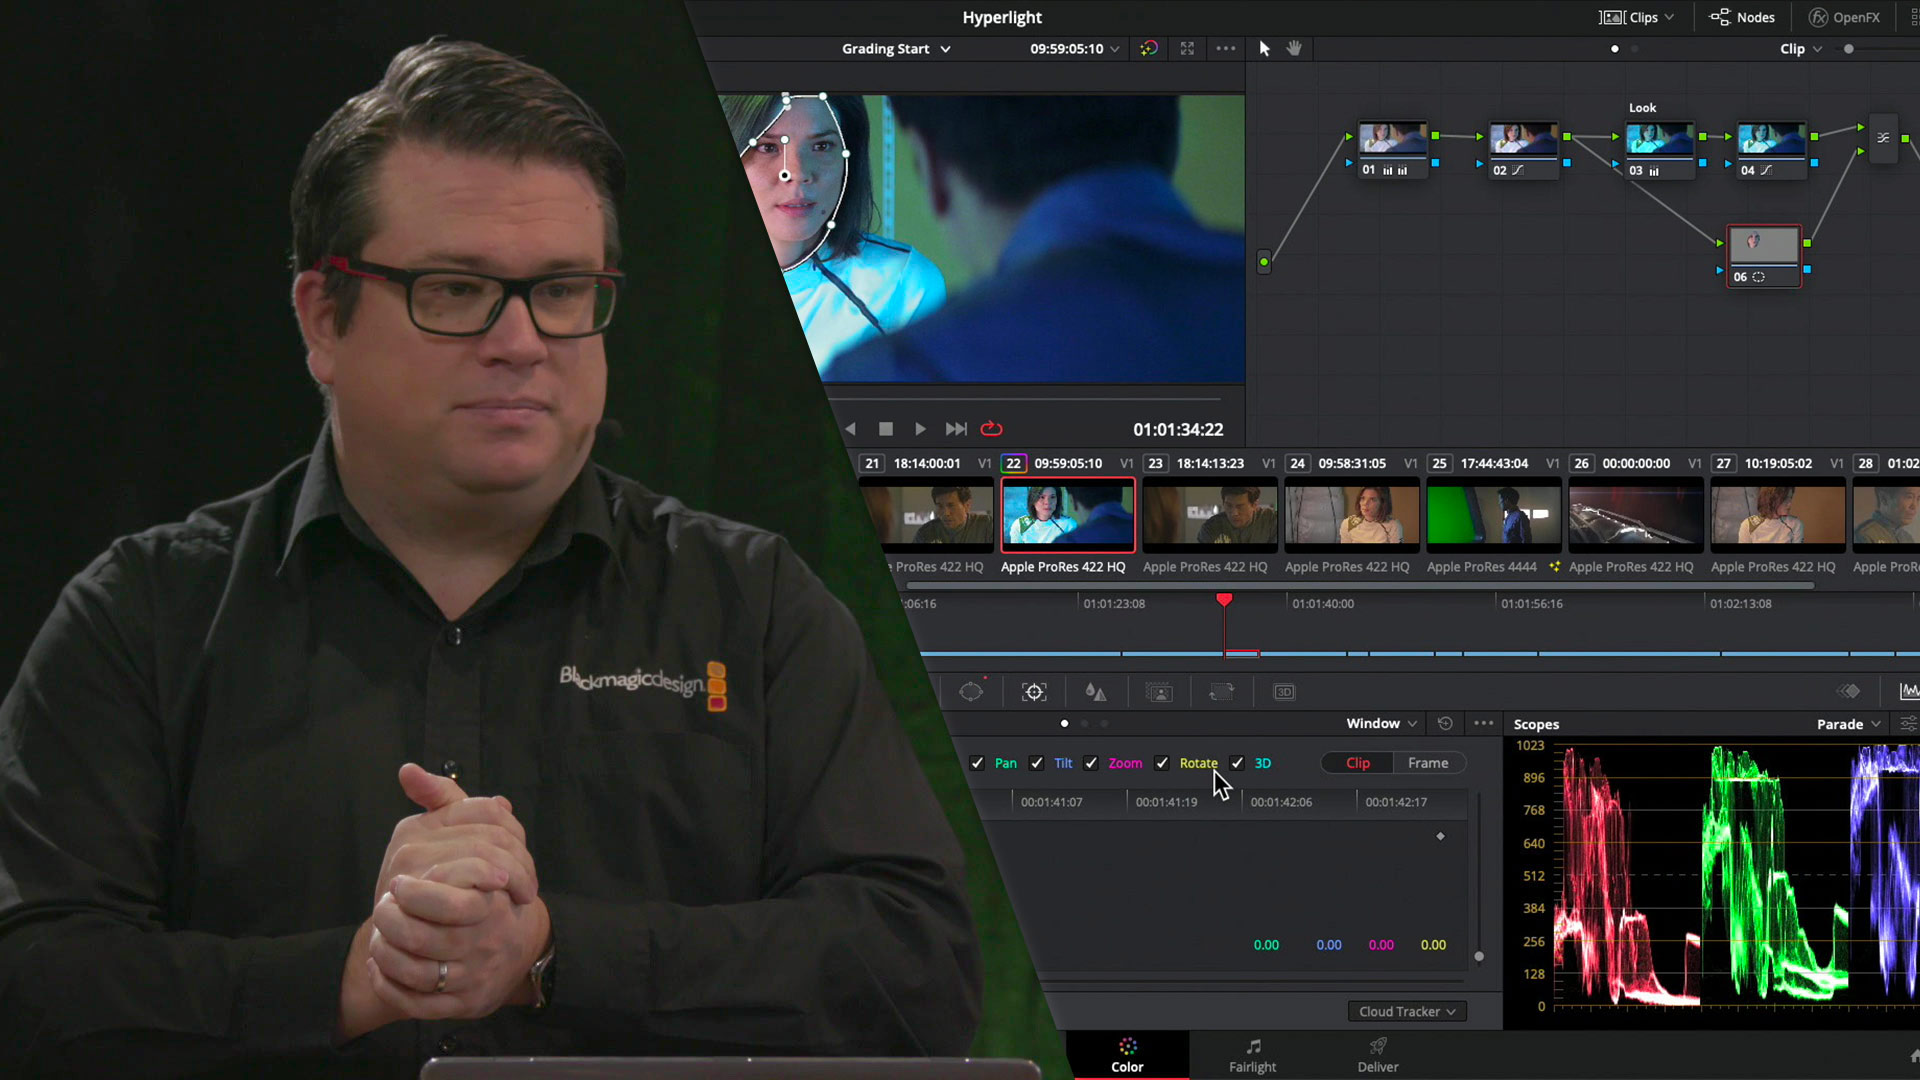Click the play reverse button
This screenshot has height=1080, width=1920.
tap(850, 429)
